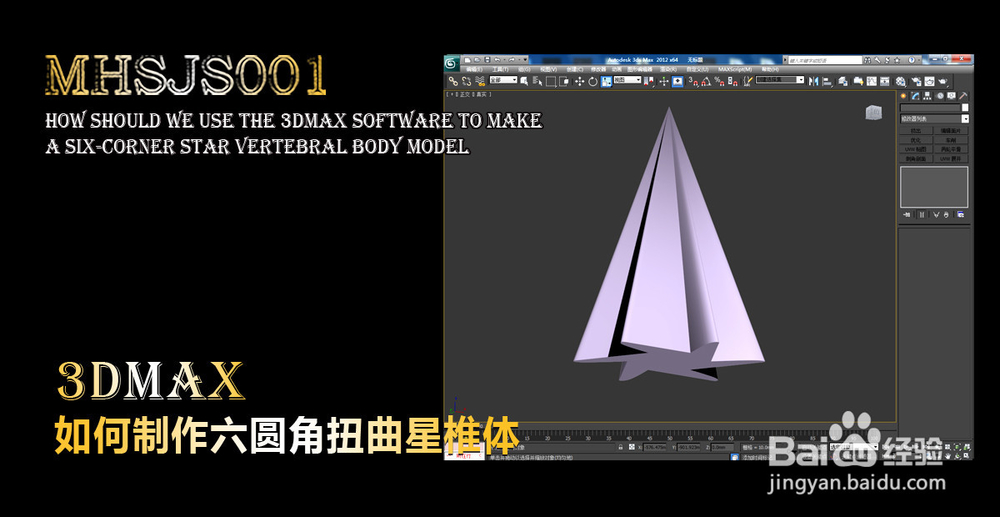Click the Bind to Space Warp tool

coord(480,81)
